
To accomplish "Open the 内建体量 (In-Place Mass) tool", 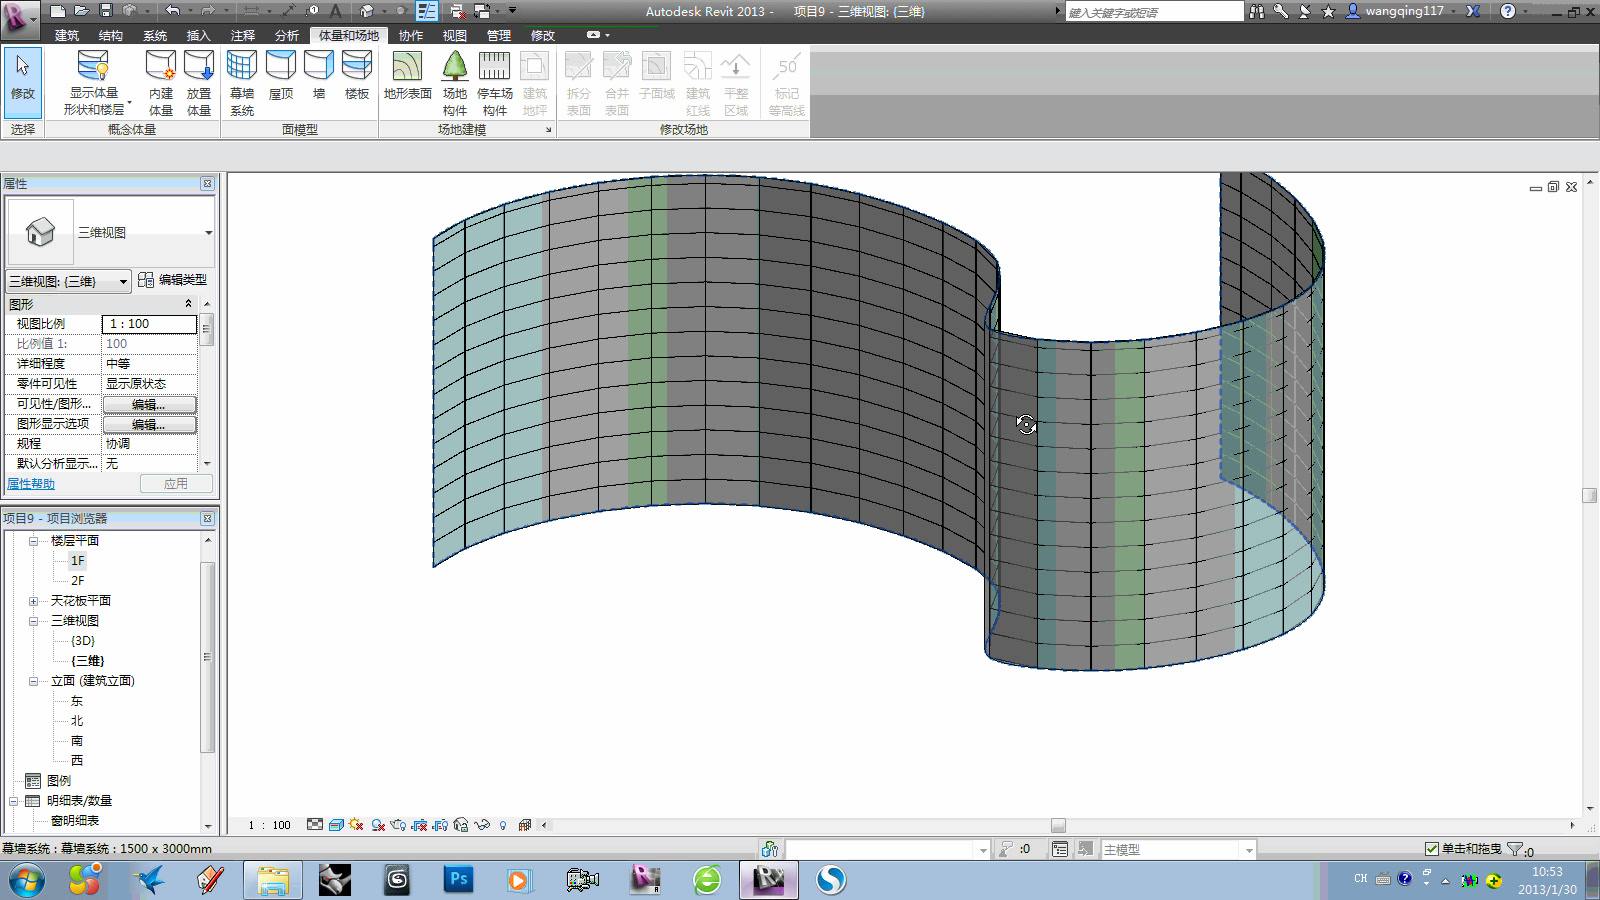I will pos(157,80).
